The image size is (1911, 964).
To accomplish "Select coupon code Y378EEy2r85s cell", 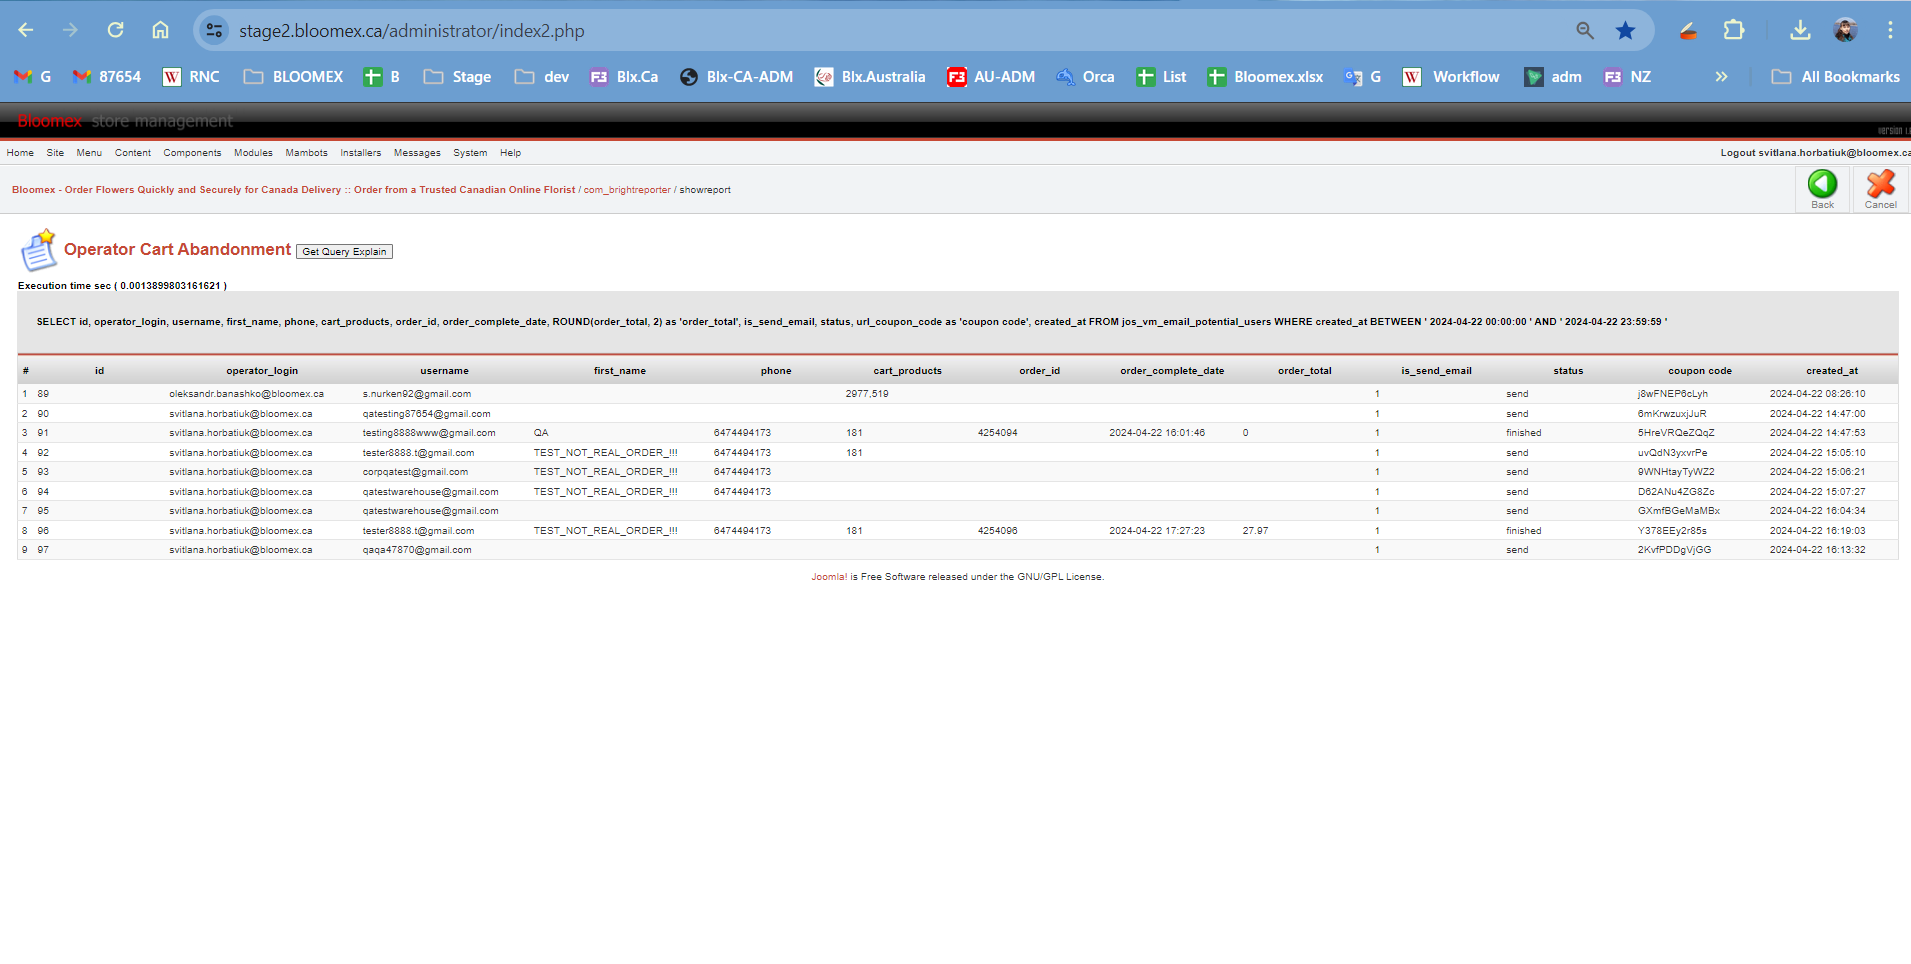I will 1672,531.
